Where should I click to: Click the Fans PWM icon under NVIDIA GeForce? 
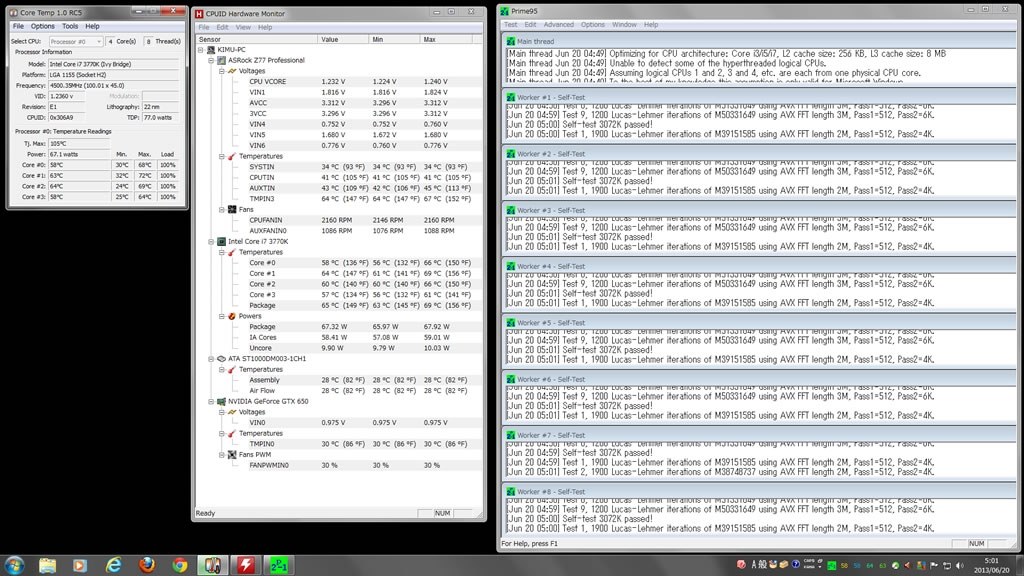click(x=232, y=455)
